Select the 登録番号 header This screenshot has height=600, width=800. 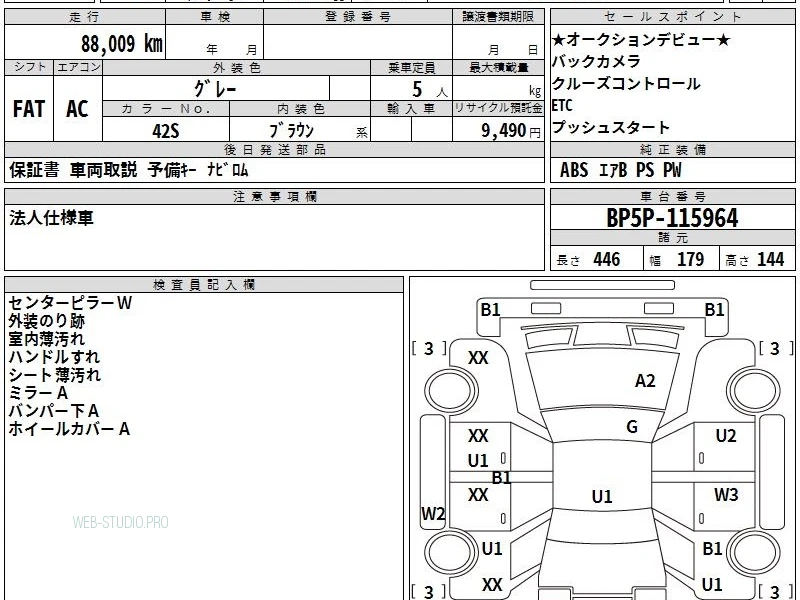[358, 17]
